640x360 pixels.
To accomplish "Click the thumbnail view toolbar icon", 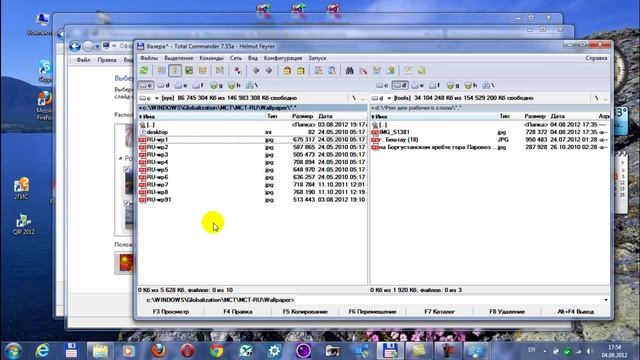I will point(189,71).
